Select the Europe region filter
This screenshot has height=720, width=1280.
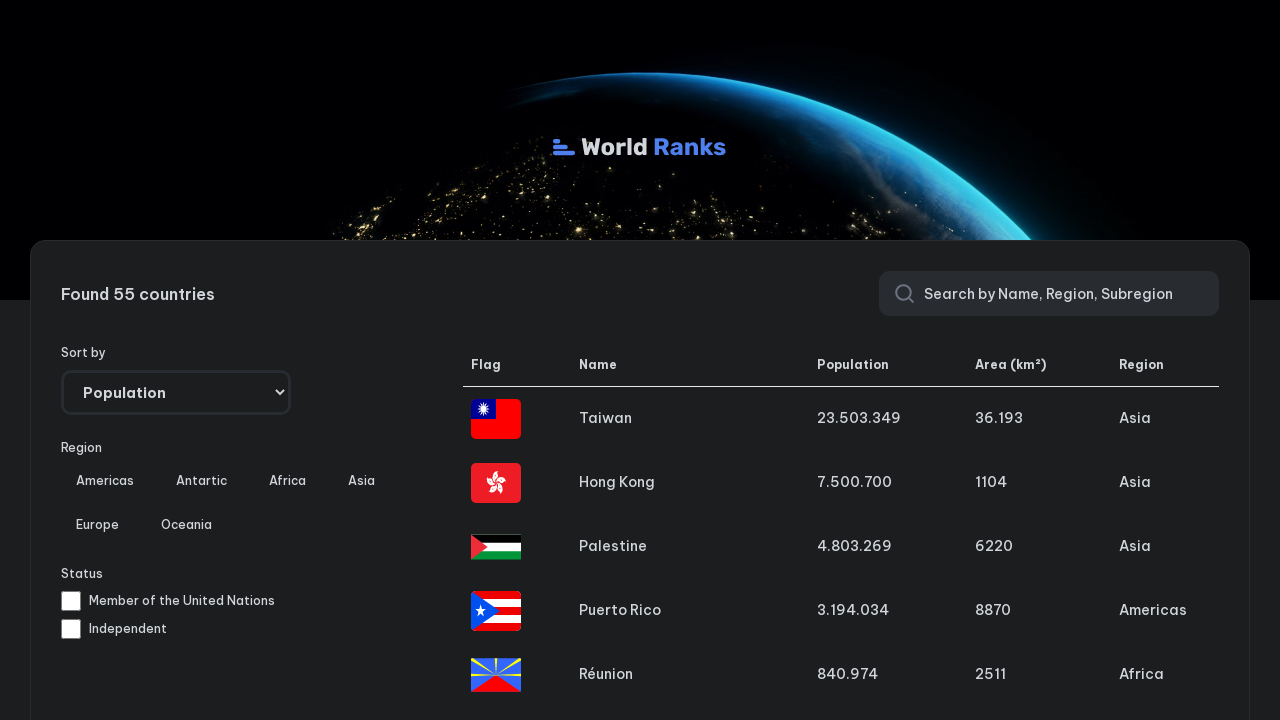click(97, 524)
